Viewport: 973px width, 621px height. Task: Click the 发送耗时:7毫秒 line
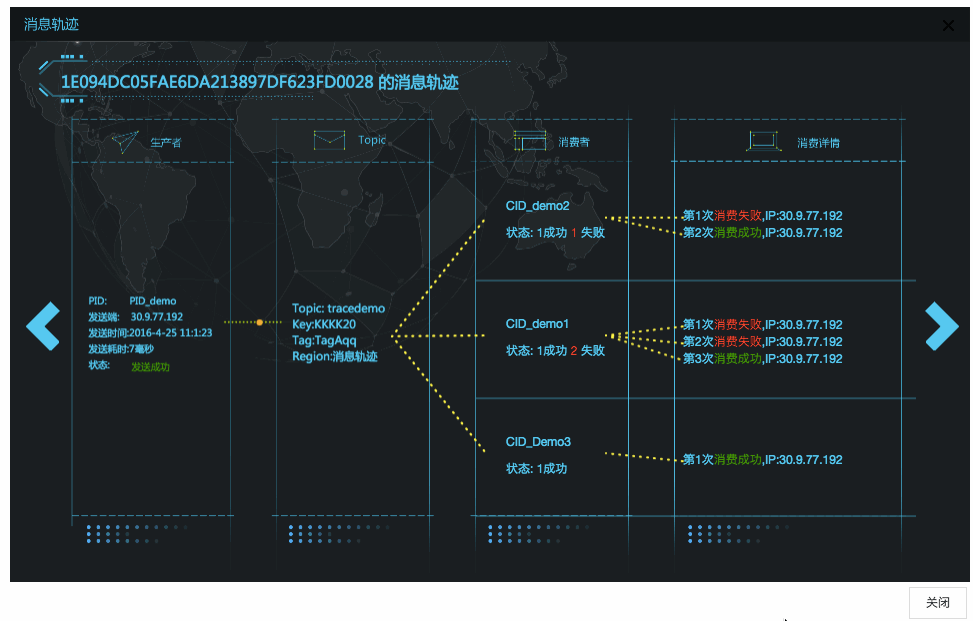coord(121,349)
